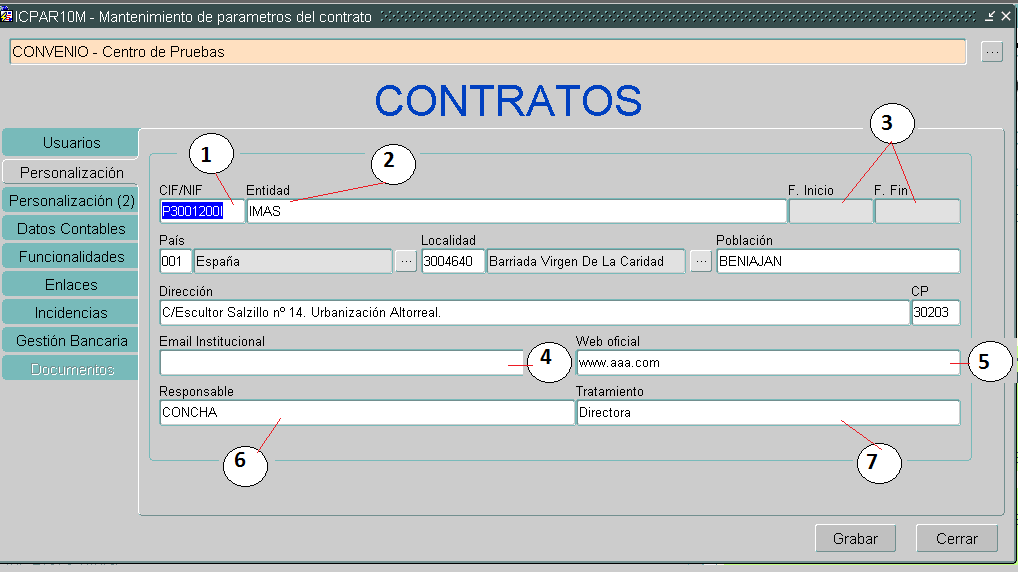This screenshot has width=1018, height=572.
Task: Click the CONTRATOS heading text
Action: pyautogui.click(x=508, y=101)
